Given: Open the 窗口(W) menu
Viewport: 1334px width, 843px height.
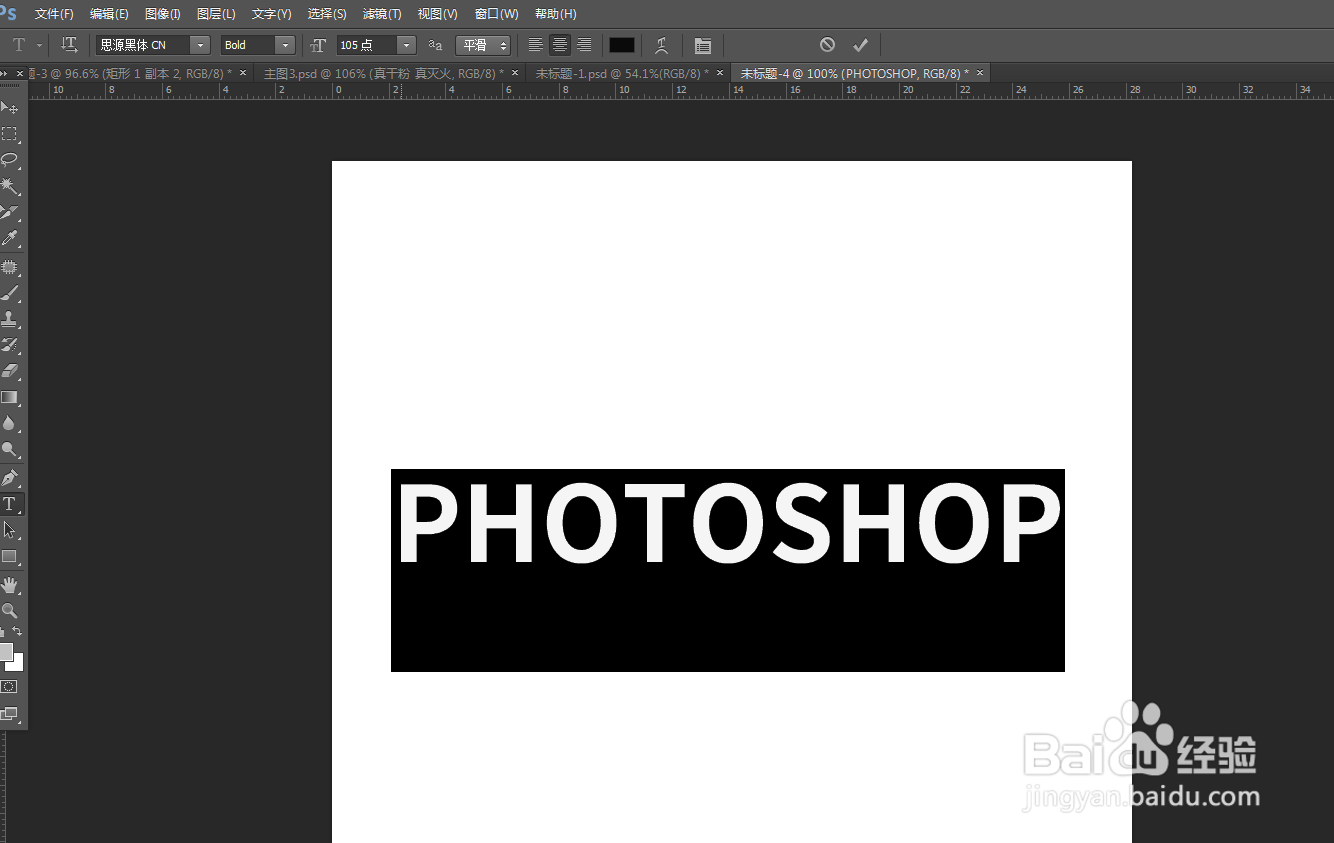Looking at the screenshot, I should pyautogui.click(x=496, y=14).
